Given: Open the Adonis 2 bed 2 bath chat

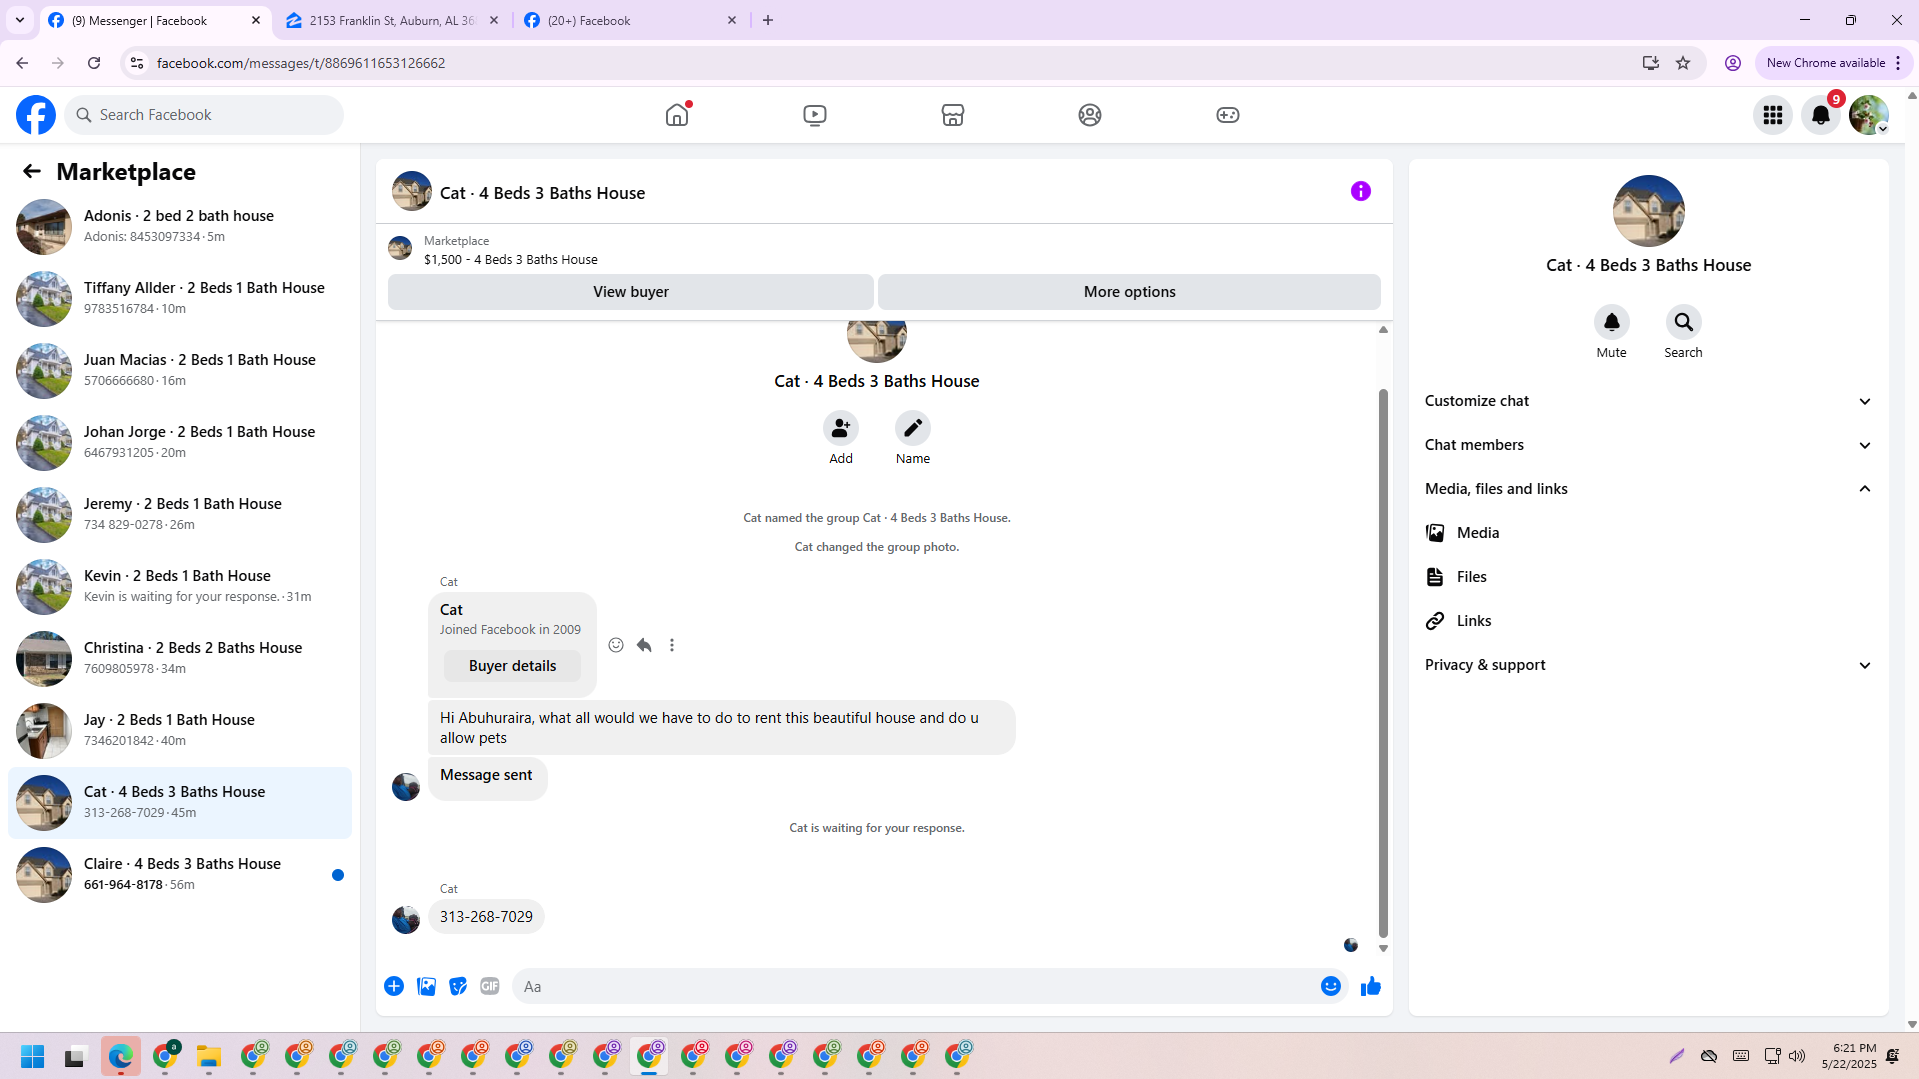Looking at the screenshot, I should coord(180,227).
